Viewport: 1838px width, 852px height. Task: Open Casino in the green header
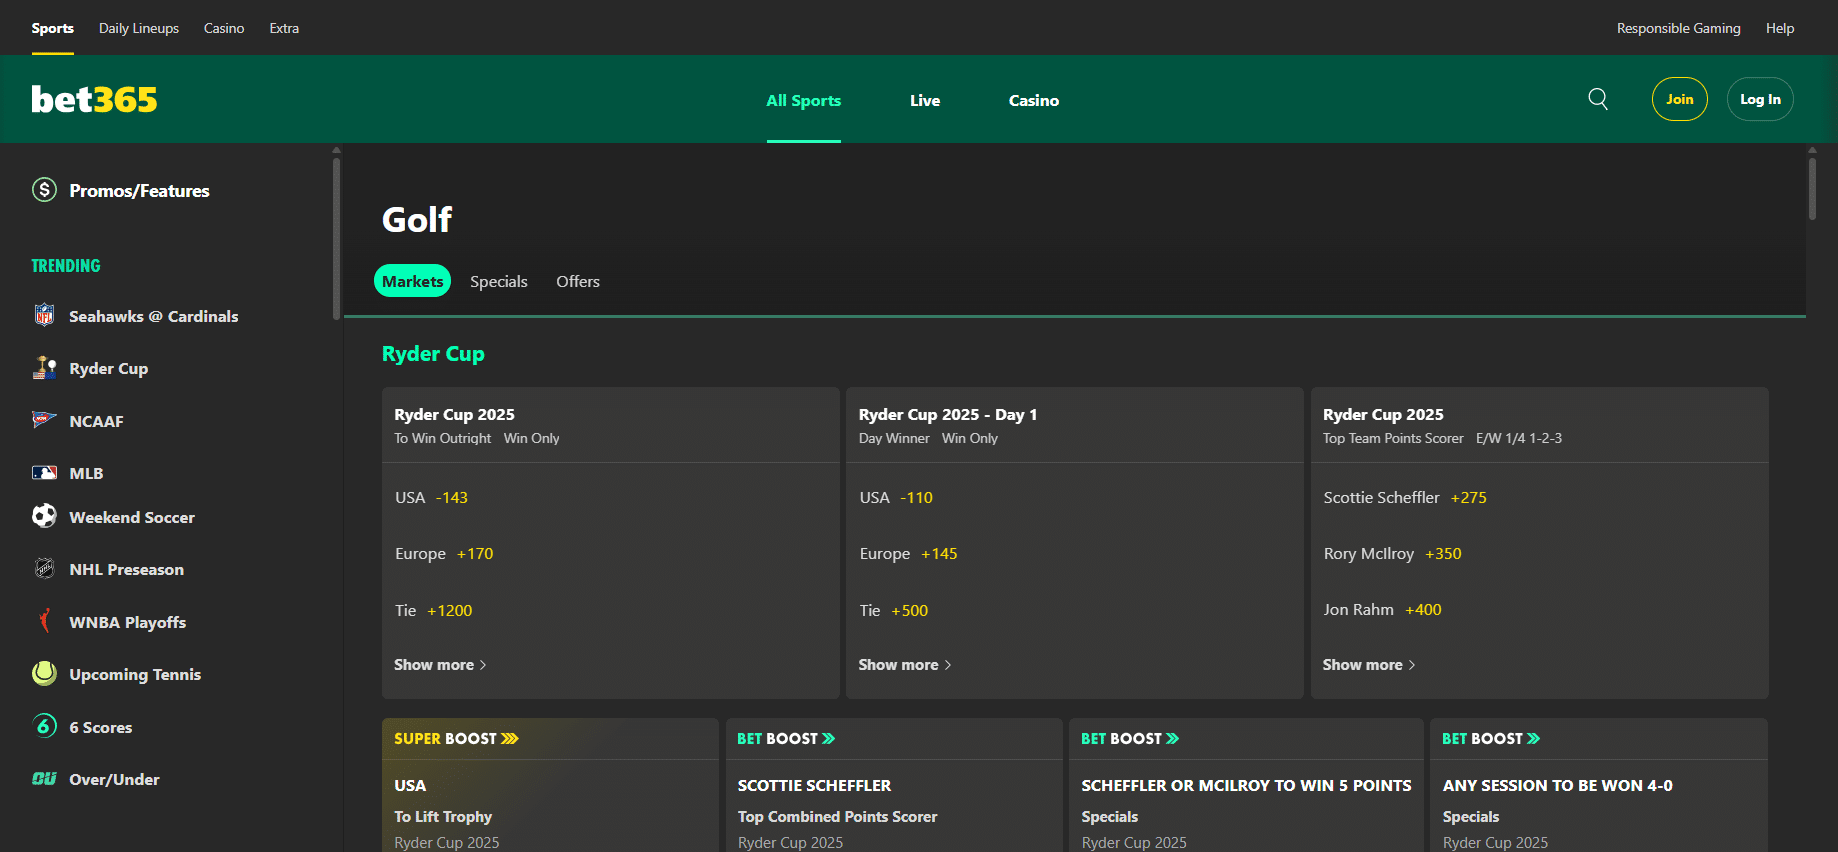1034,100
